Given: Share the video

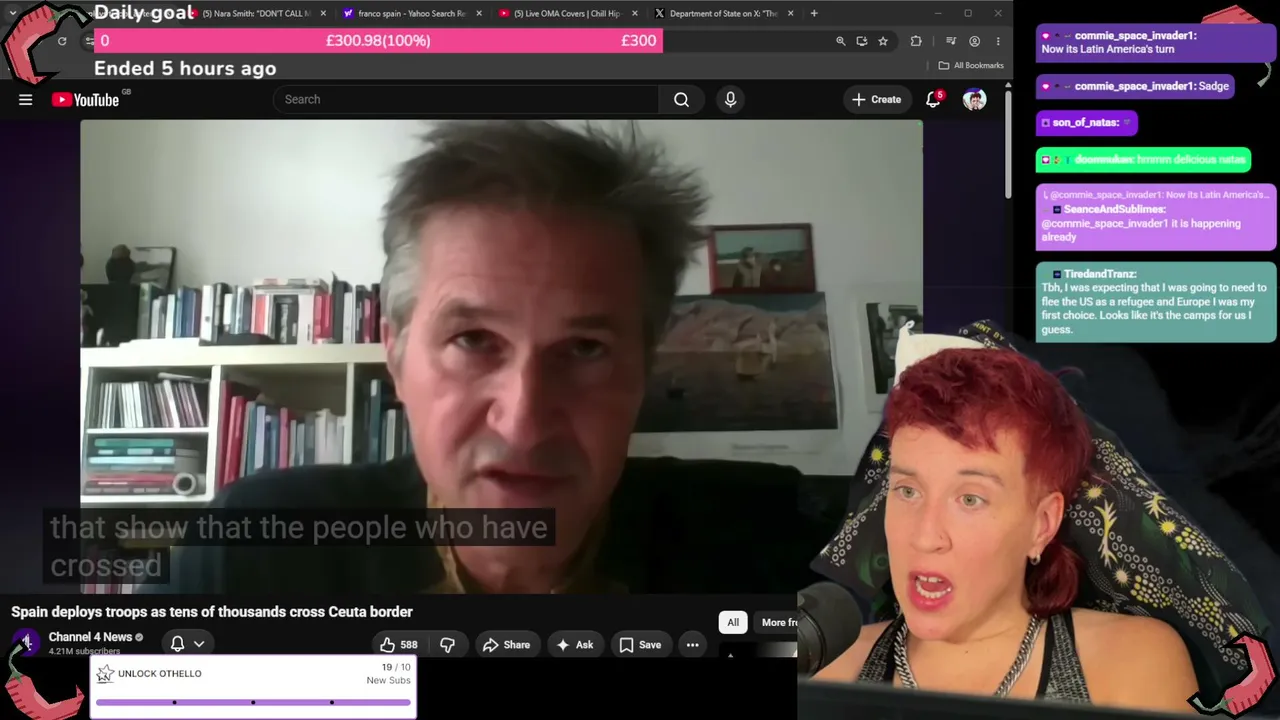Looking at the screenshot, I should click(506, 645).
